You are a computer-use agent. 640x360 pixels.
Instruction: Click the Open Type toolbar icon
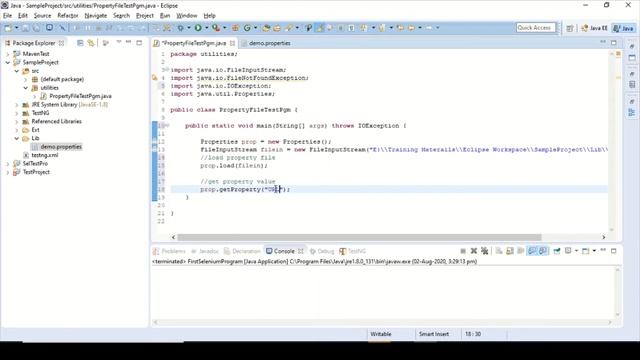pyautogui.click(x=266, y=28)
